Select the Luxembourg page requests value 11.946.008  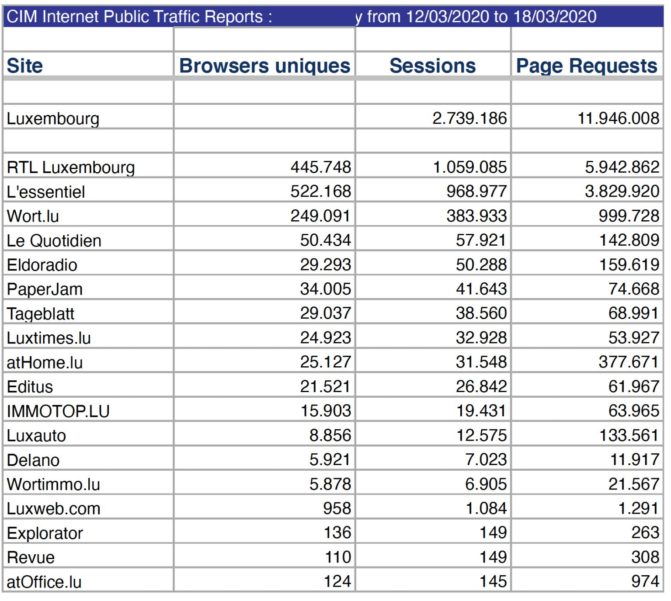coord(618,118)
